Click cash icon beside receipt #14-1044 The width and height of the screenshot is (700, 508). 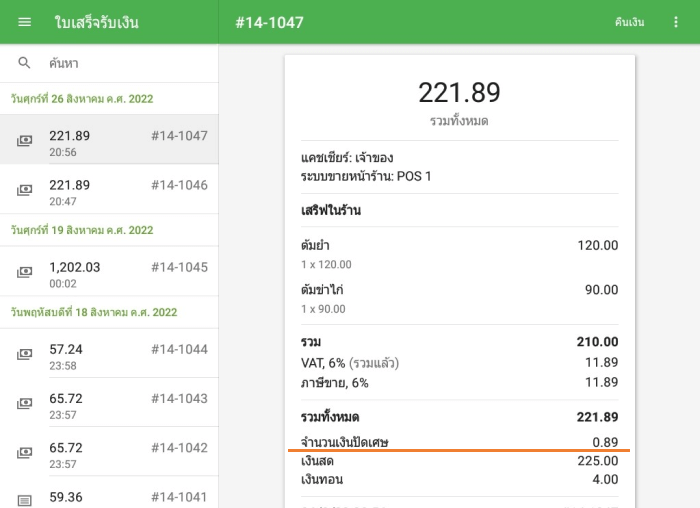tap(25, 355)
